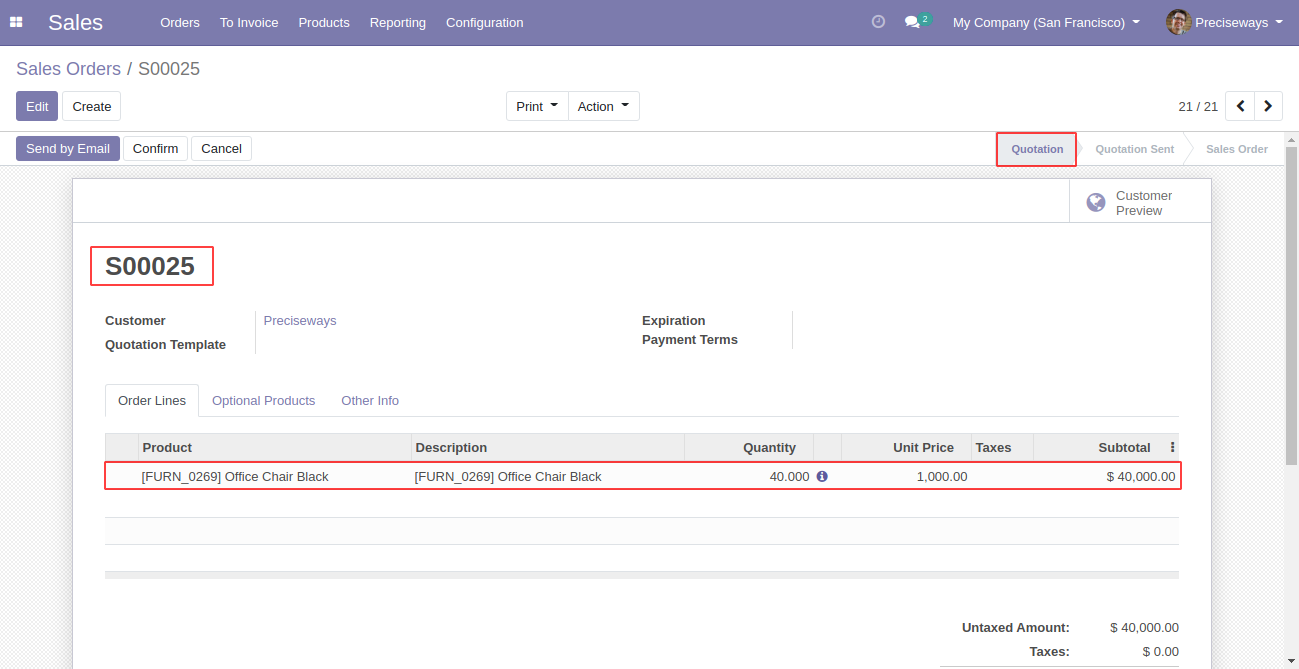
Task: Open Preciseways customer link
Action: coord(300,321)
